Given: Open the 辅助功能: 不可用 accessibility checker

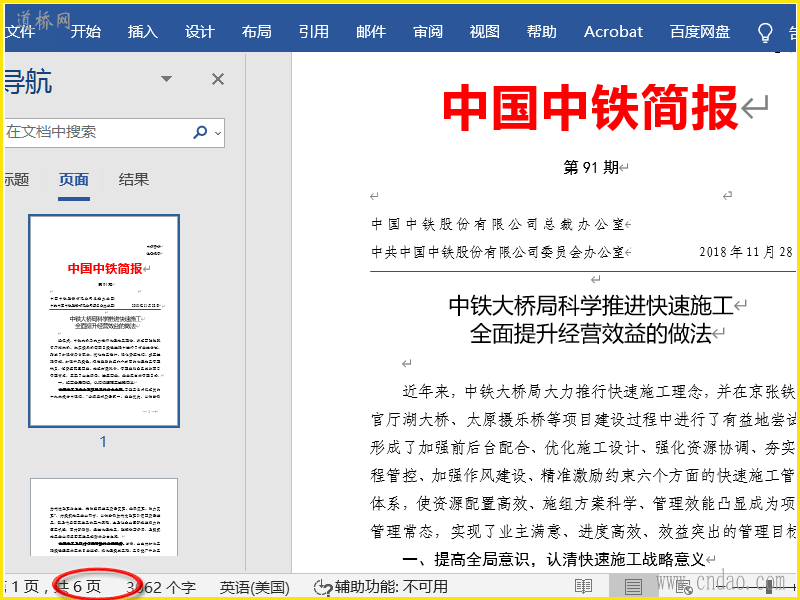Looking at the screenshot, I should pos(381,587).
